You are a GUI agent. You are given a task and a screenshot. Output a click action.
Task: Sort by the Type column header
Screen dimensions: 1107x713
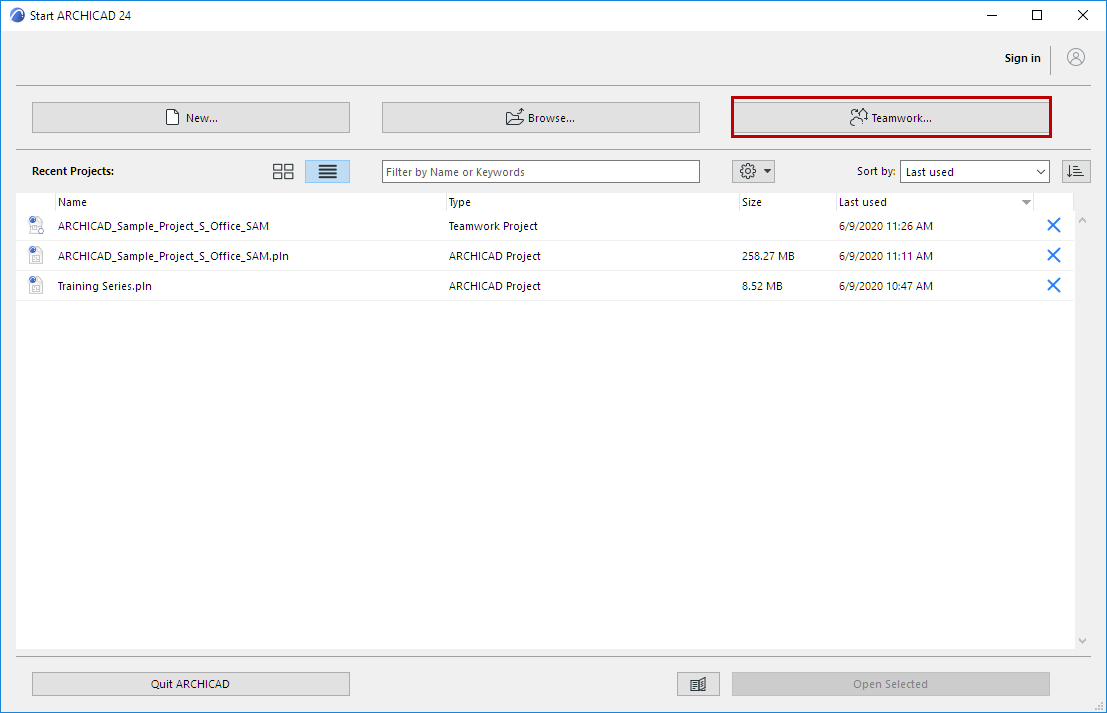coord(592,202)
